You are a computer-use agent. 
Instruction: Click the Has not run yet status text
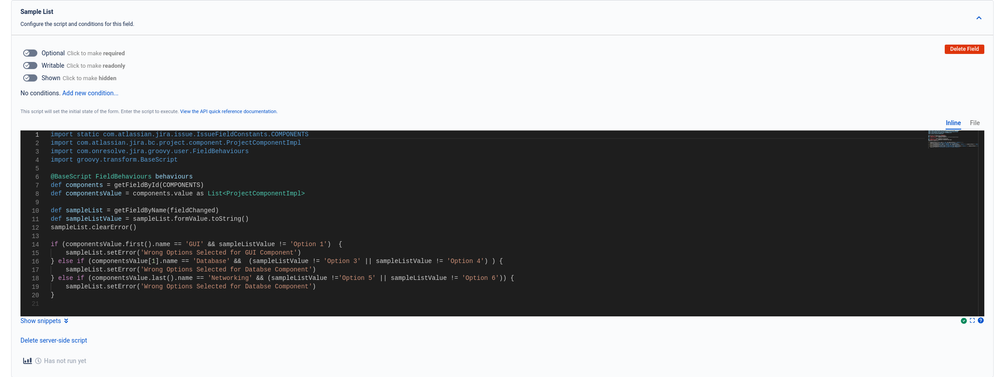coord(65,361)
